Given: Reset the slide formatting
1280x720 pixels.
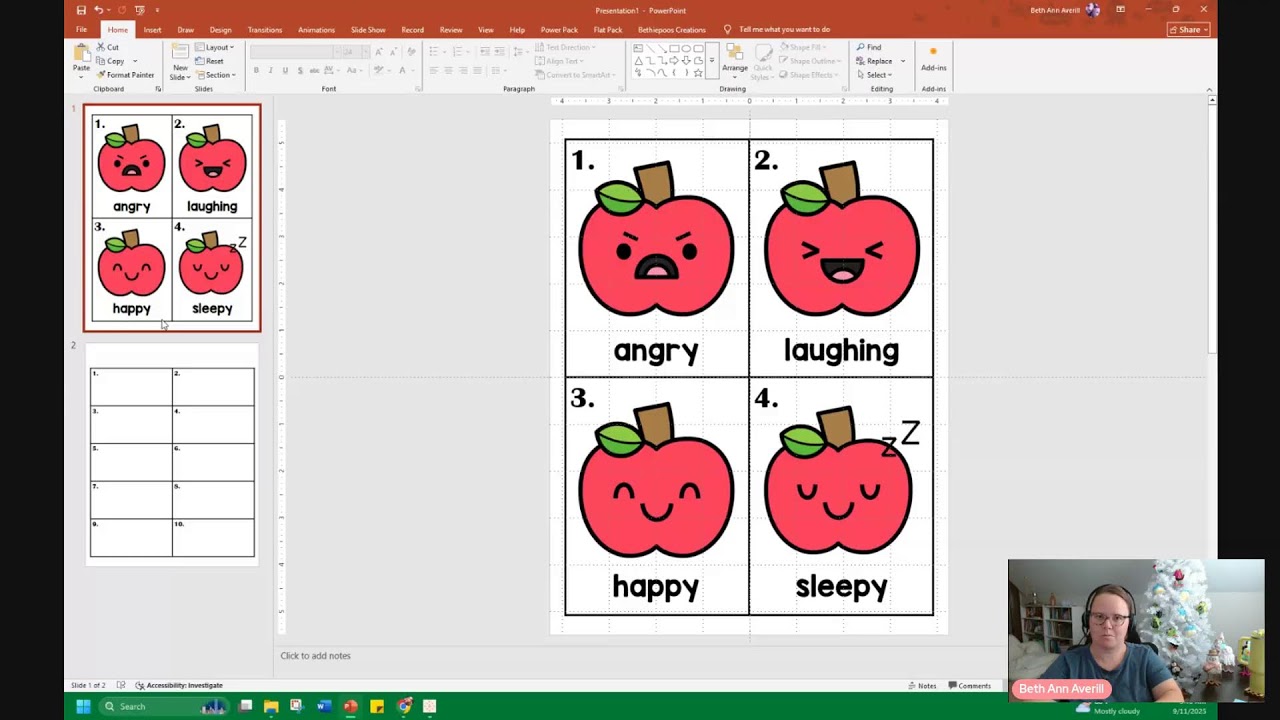Looking at the screenshot, I should pos(210,61).
